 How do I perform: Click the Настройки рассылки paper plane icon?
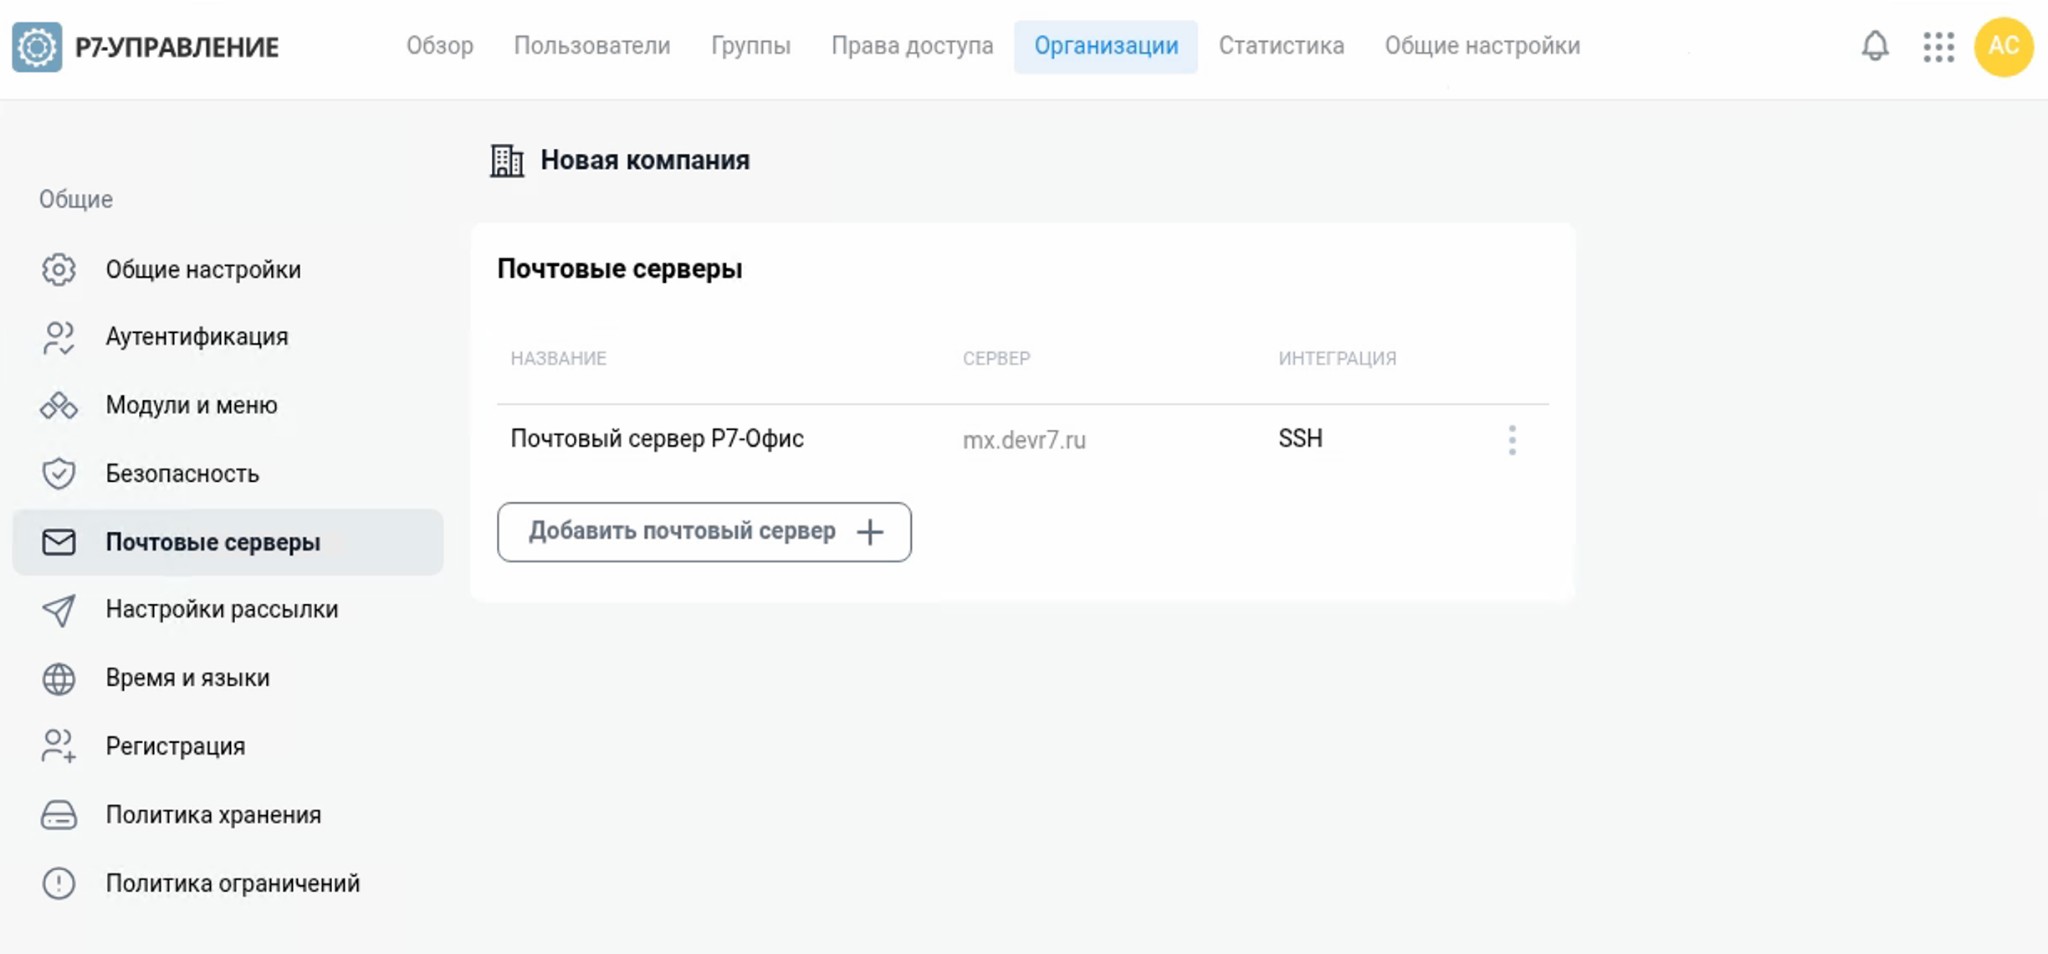point(59,610)
